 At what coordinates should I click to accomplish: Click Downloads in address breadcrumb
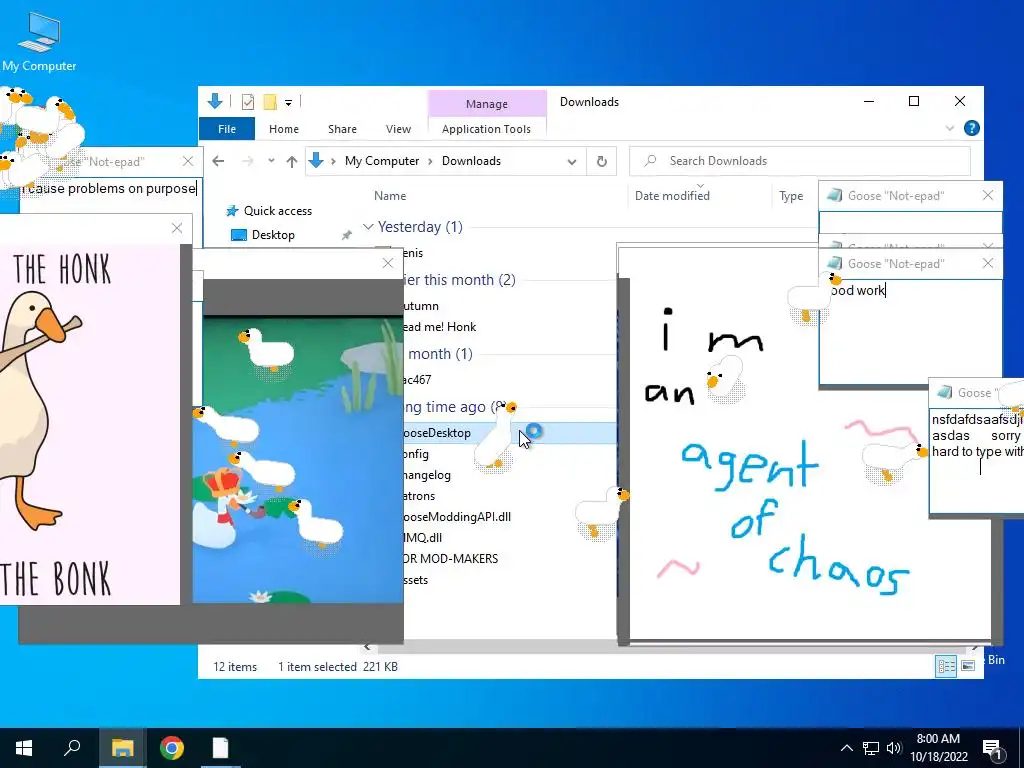(x=471, y=161)
